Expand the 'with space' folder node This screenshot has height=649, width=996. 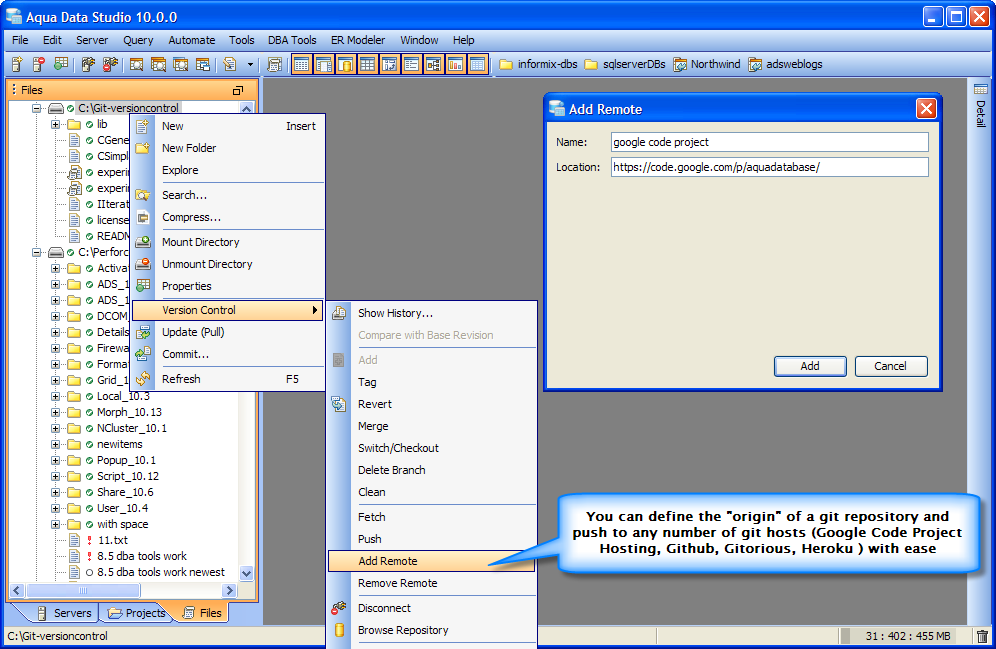click(x=56, y=525)
